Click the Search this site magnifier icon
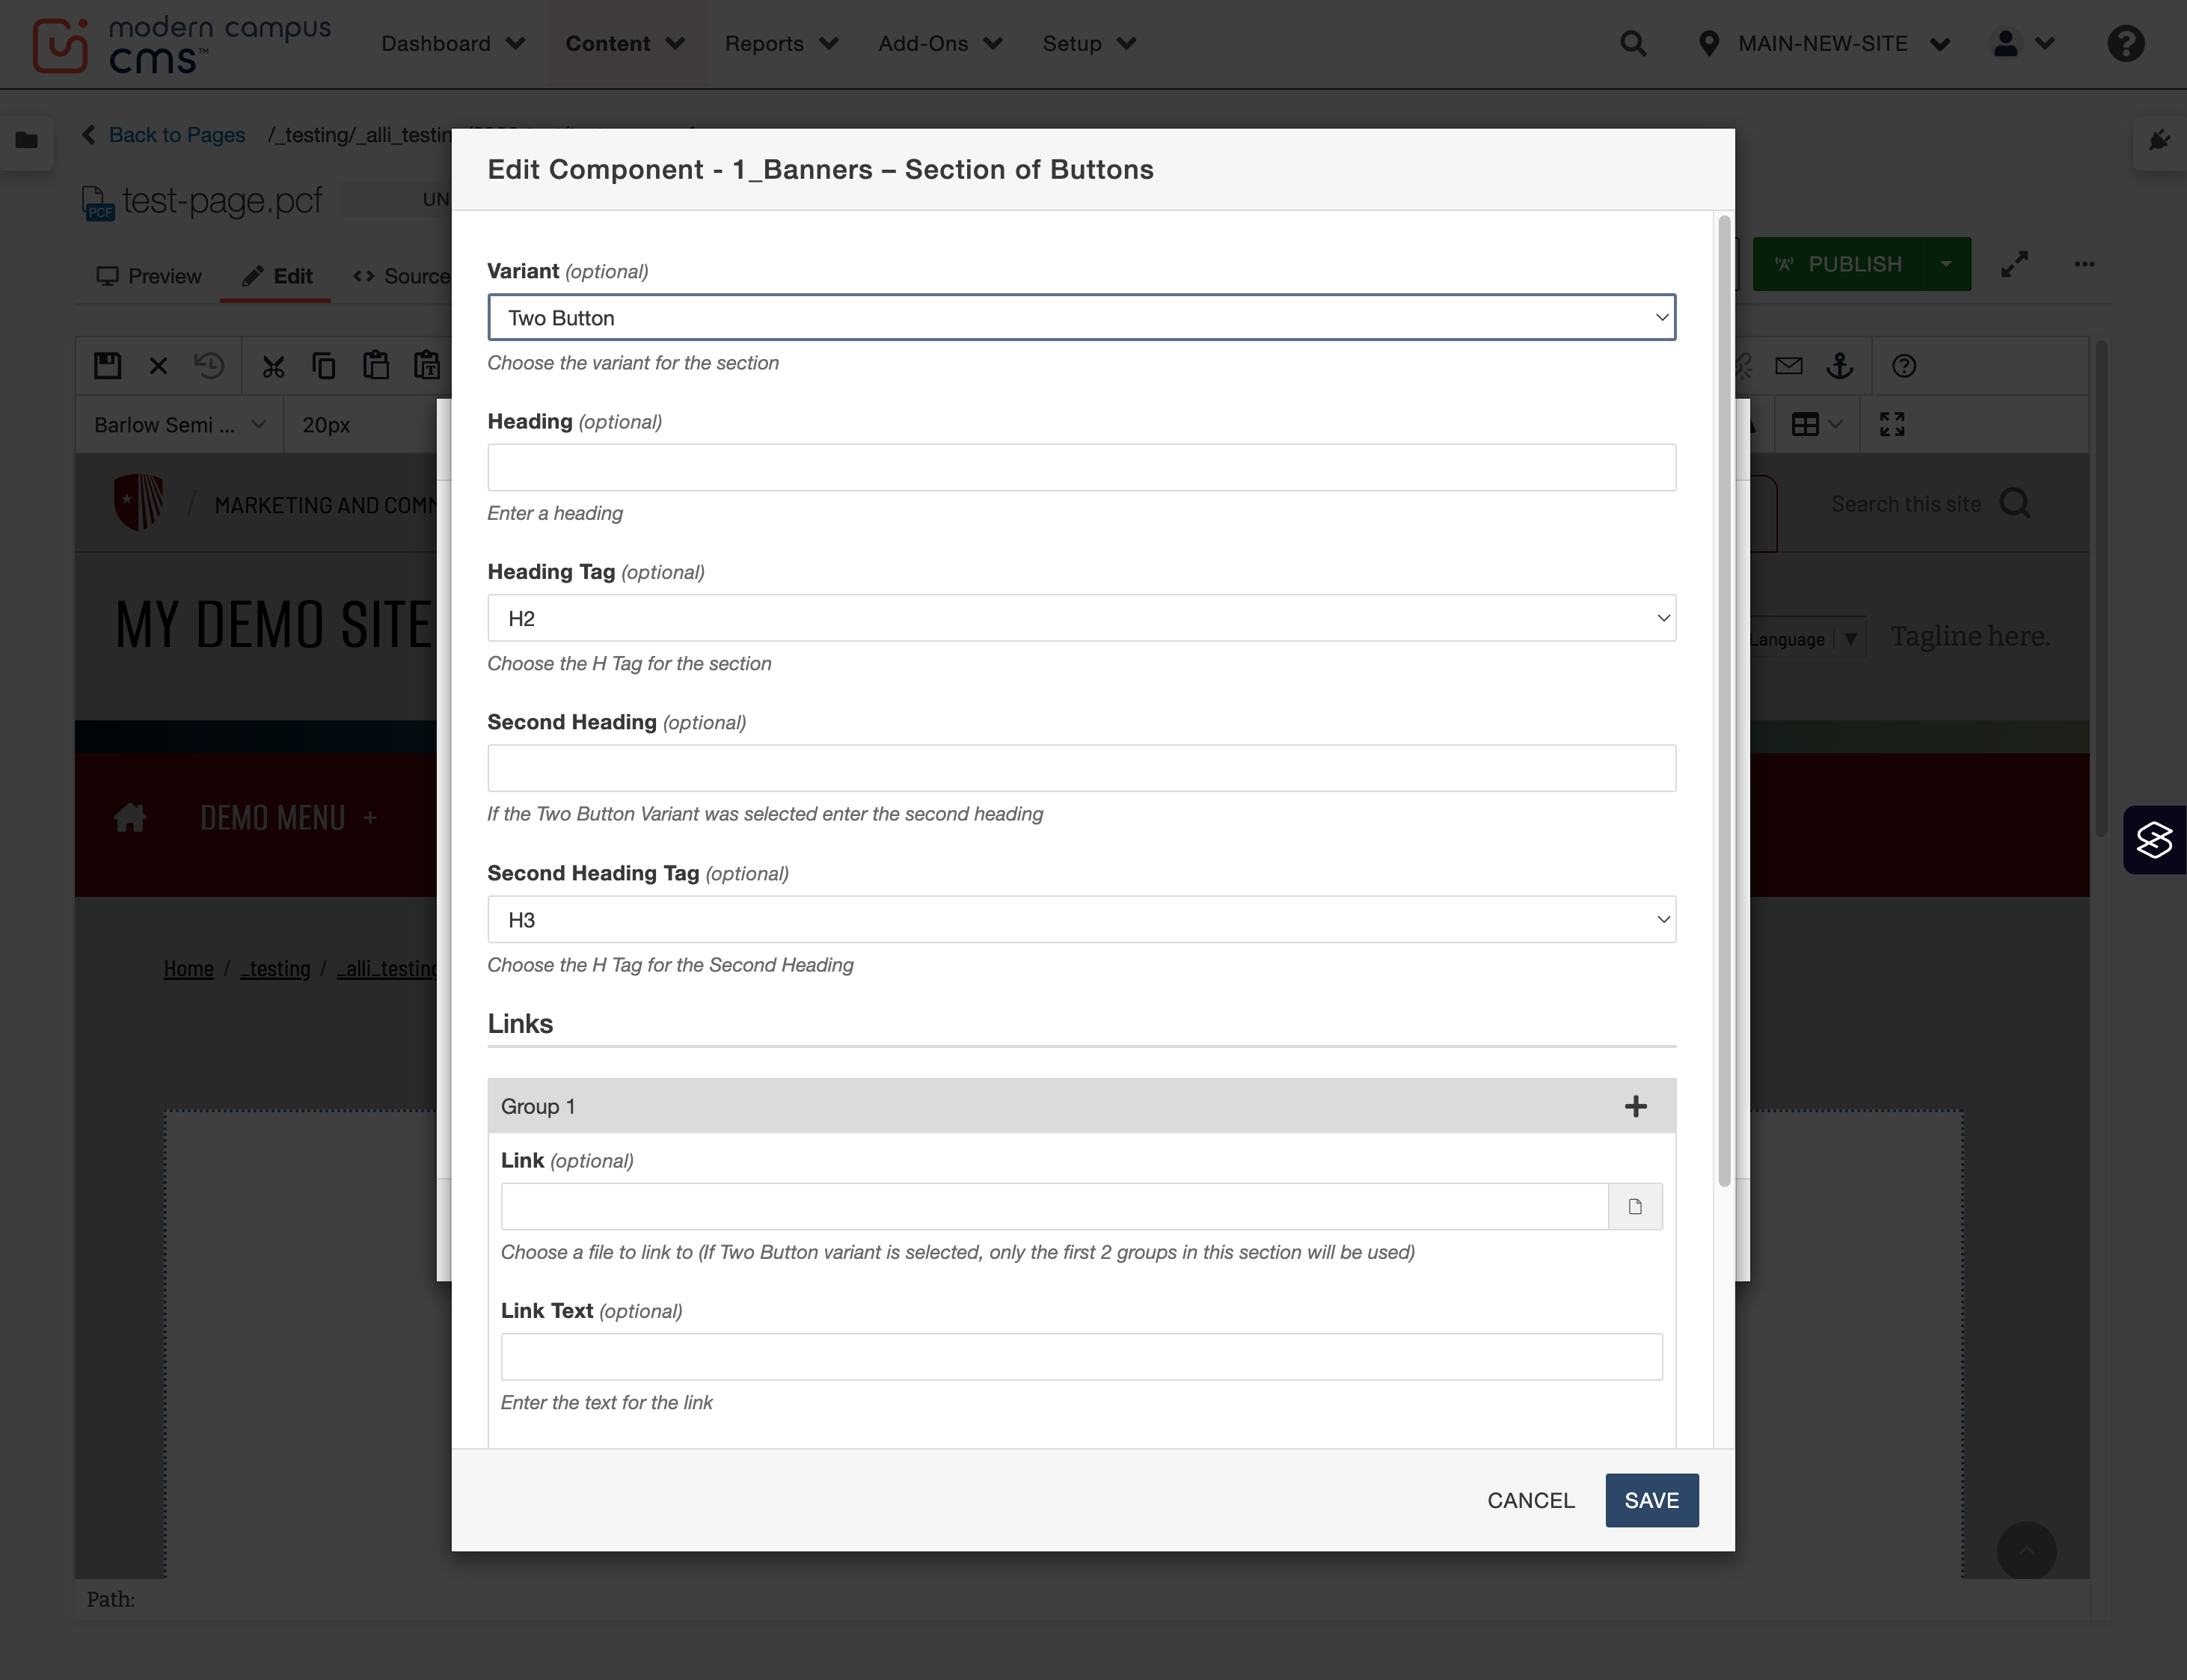The image size is (2187, 1680). [x=2014, y=503]
